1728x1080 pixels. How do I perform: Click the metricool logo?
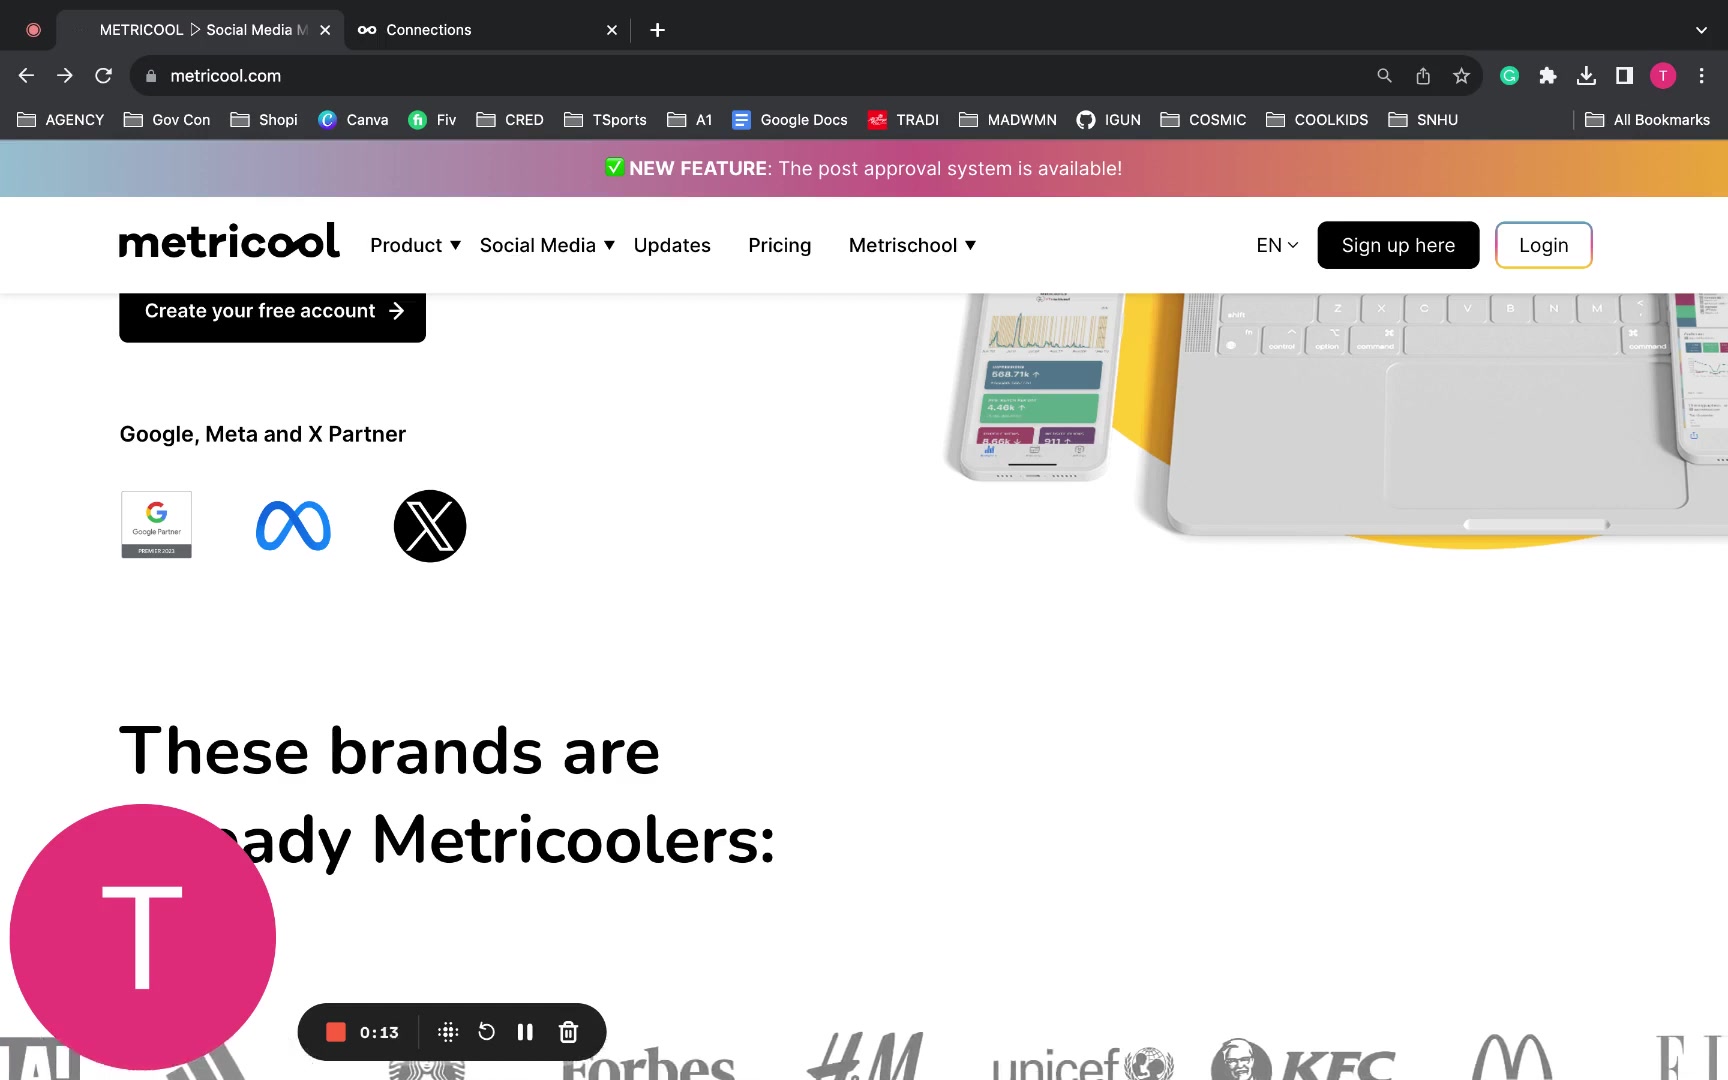(x=229, y=243)
